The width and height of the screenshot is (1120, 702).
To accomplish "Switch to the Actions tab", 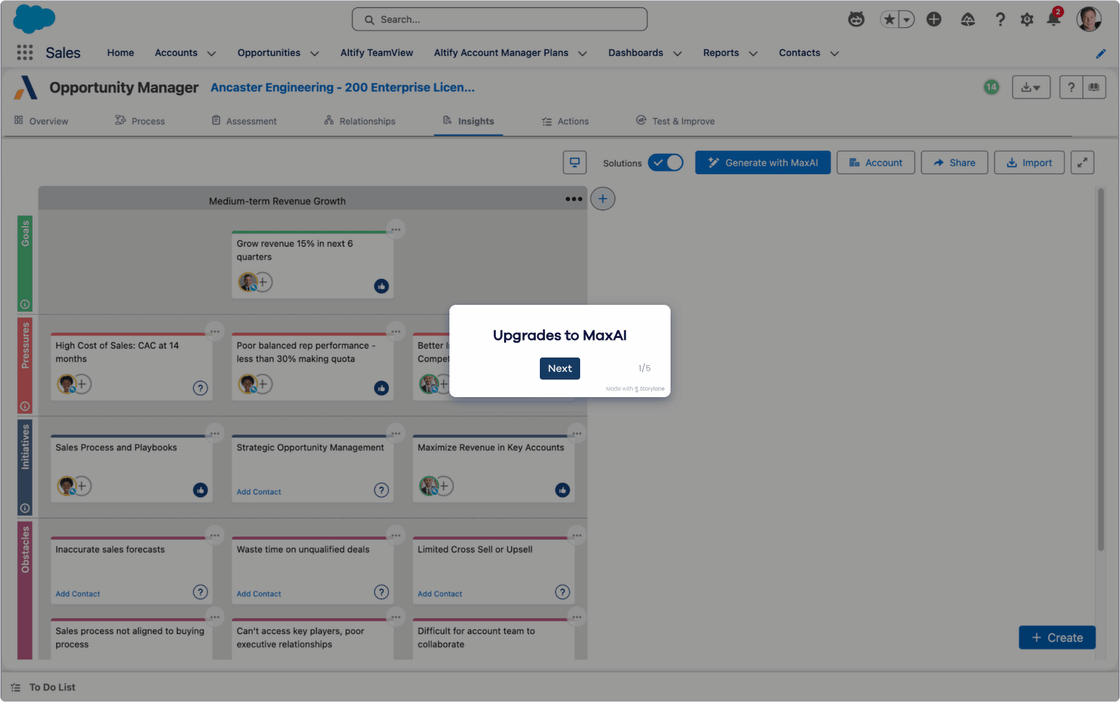I will click(566, 121).
